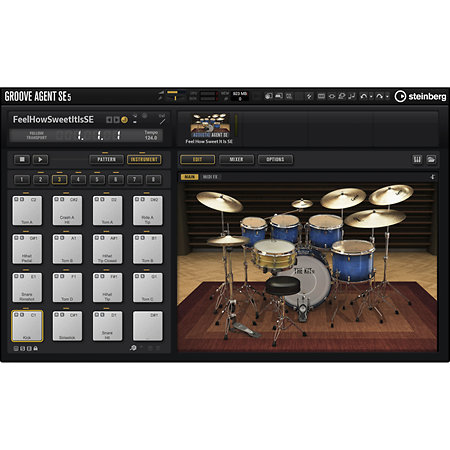The height and width of the screenshot is (450, 450).
Task: Select pad group 3
Action: click(59, 180)
